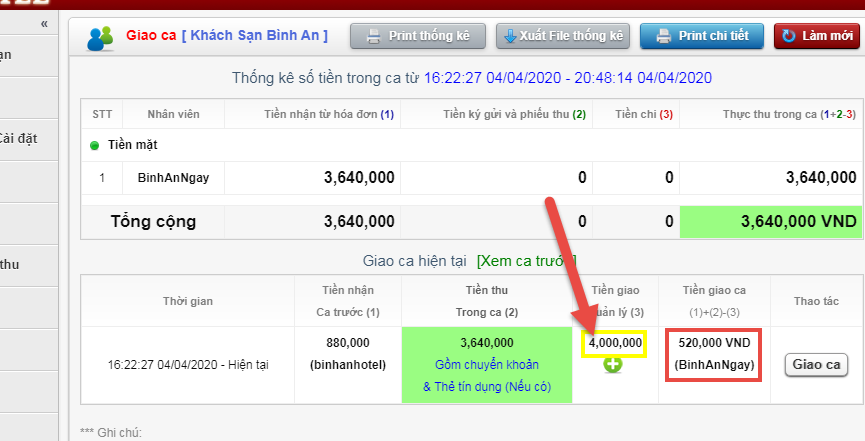Open the Xem ca trước link
This screenshot has height=441, width=865.
525,260
